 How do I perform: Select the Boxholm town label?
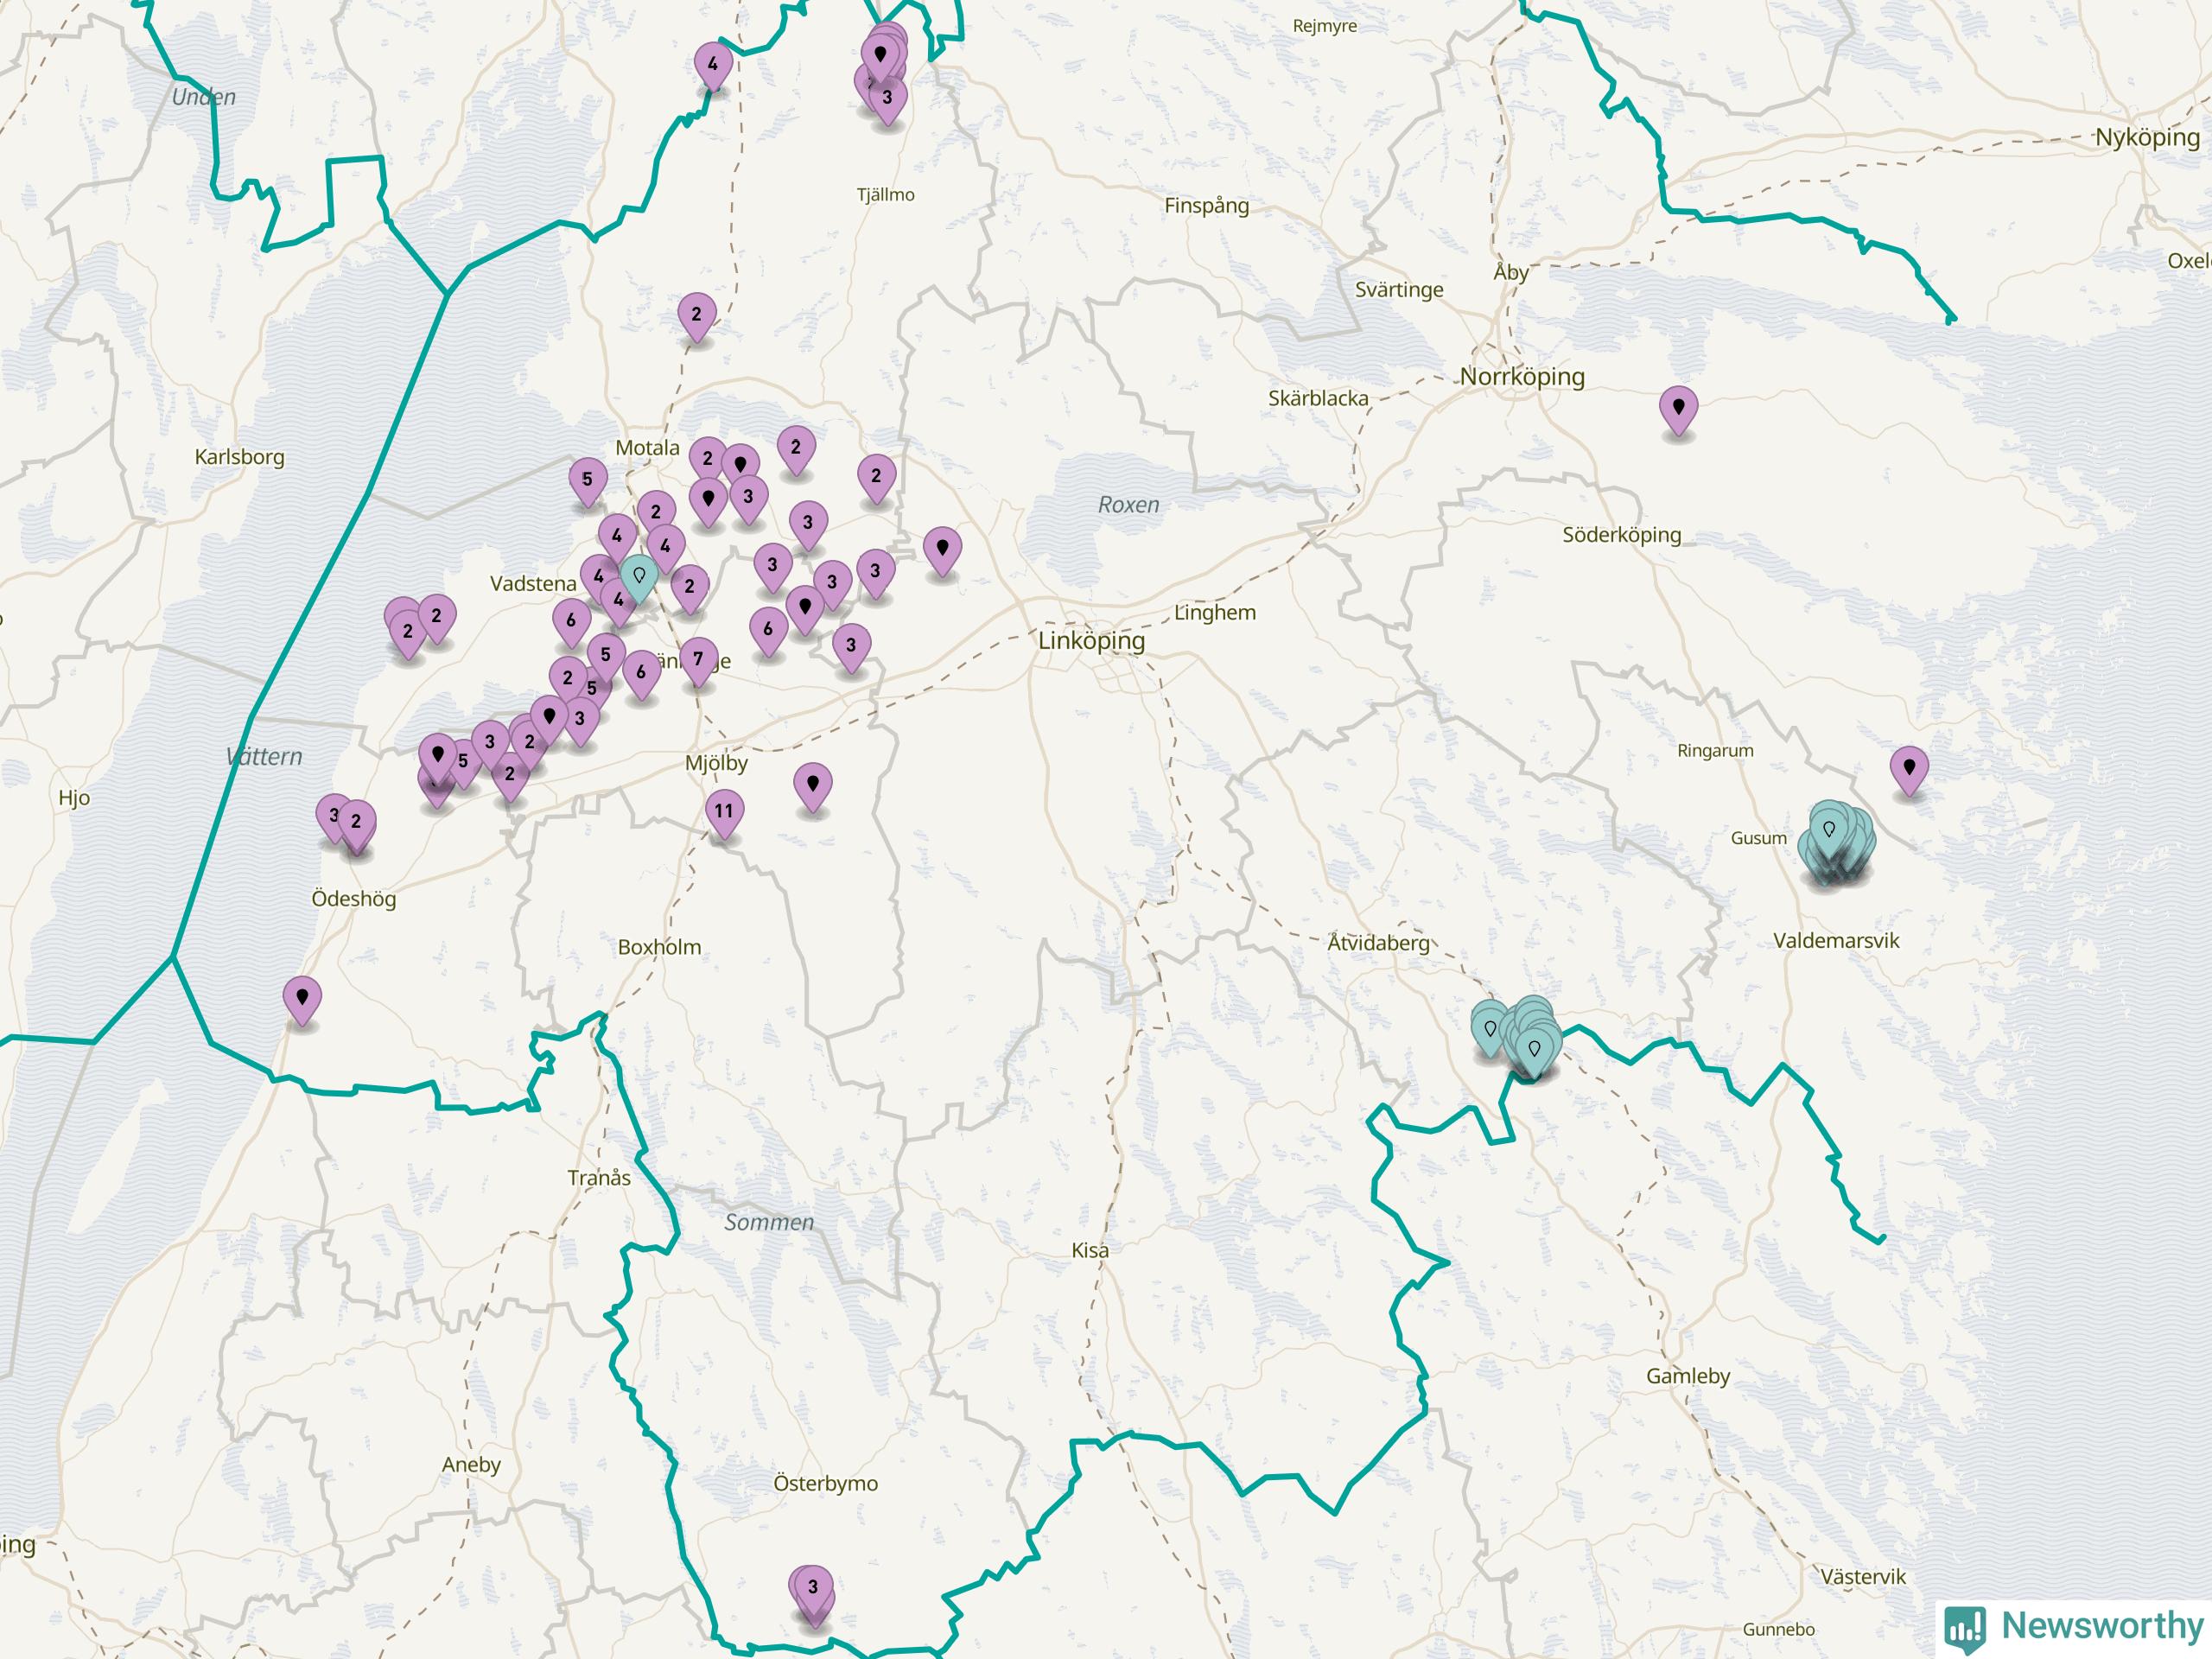[x=660, y=947]
